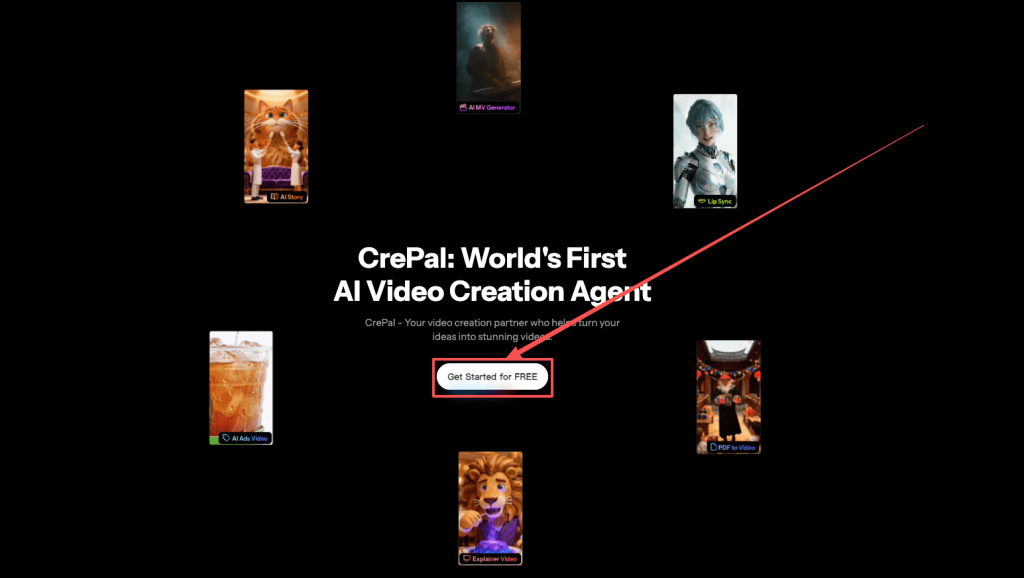This screenshot has height=578, width=1024.
Task: Click the open-book icon next to AI Story
Action: (x=273, y=198)
